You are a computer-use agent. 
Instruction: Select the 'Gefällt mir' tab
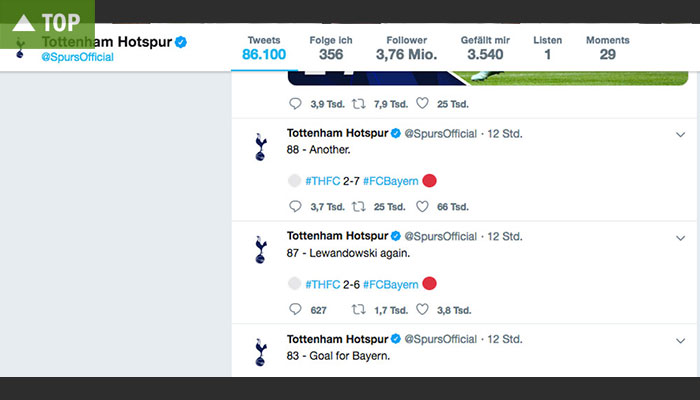(484, 48)
